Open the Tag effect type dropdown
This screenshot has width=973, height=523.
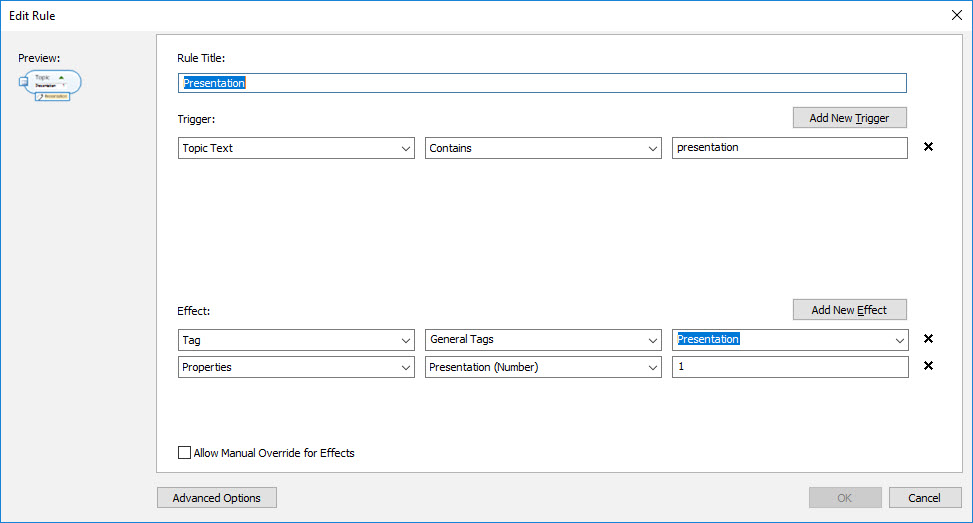coord(296,340)
